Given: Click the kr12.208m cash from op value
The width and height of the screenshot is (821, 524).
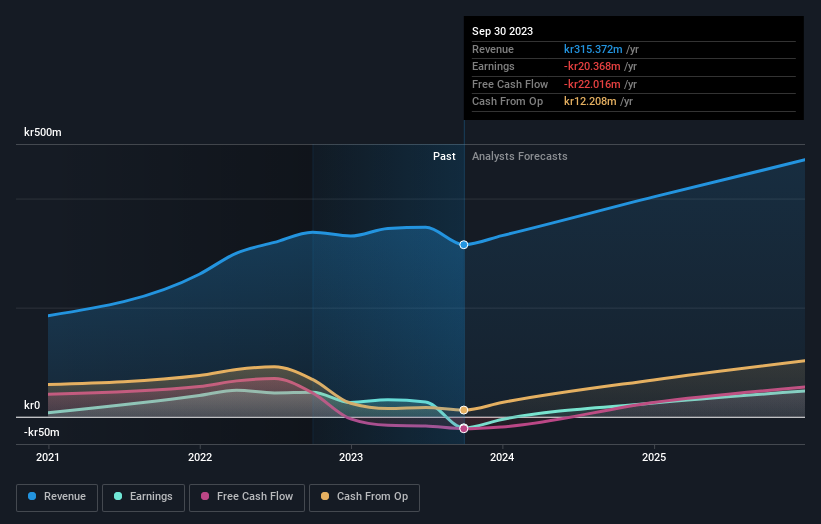Looking at the screenshot, I should point(590,102).
